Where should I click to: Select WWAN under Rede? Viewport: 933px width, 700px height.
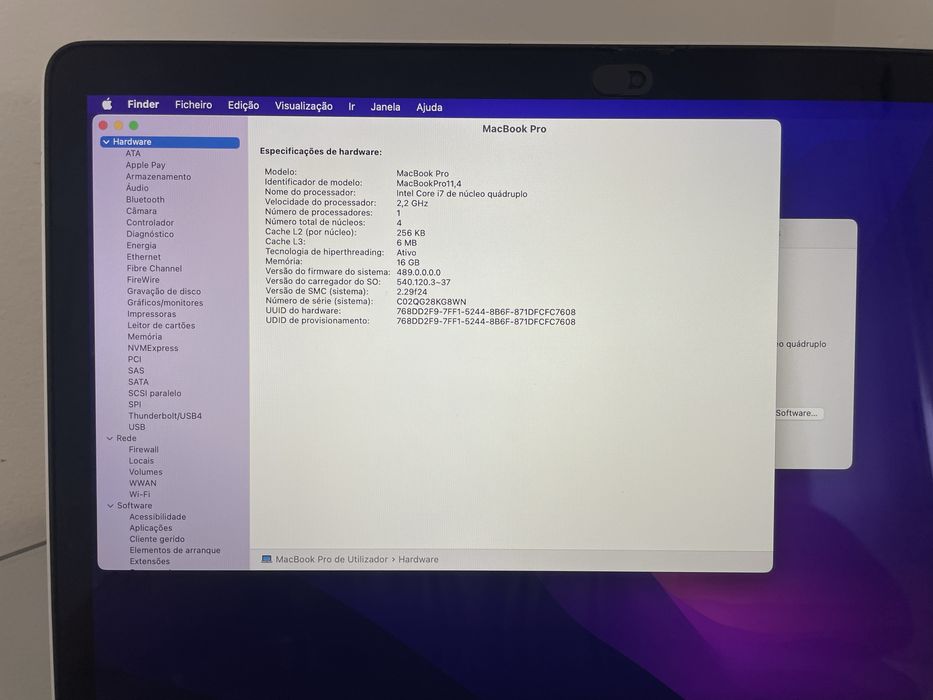click(143, 483)
